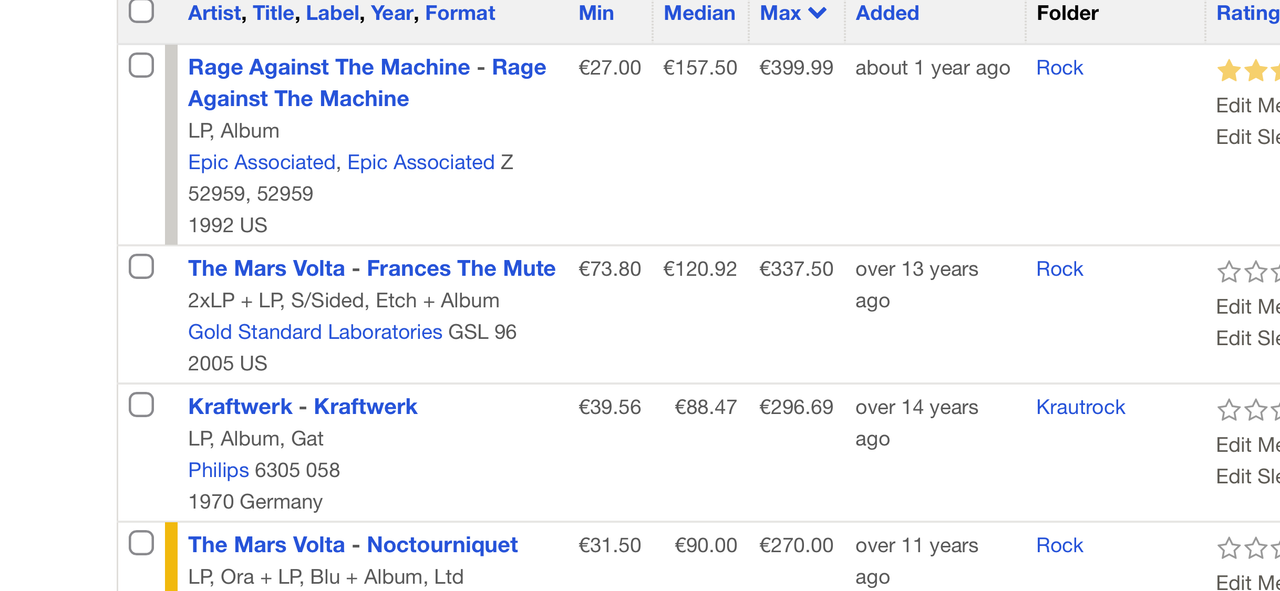Sort by the Added column header
The image size is (1280, 591).
point(887,13)
